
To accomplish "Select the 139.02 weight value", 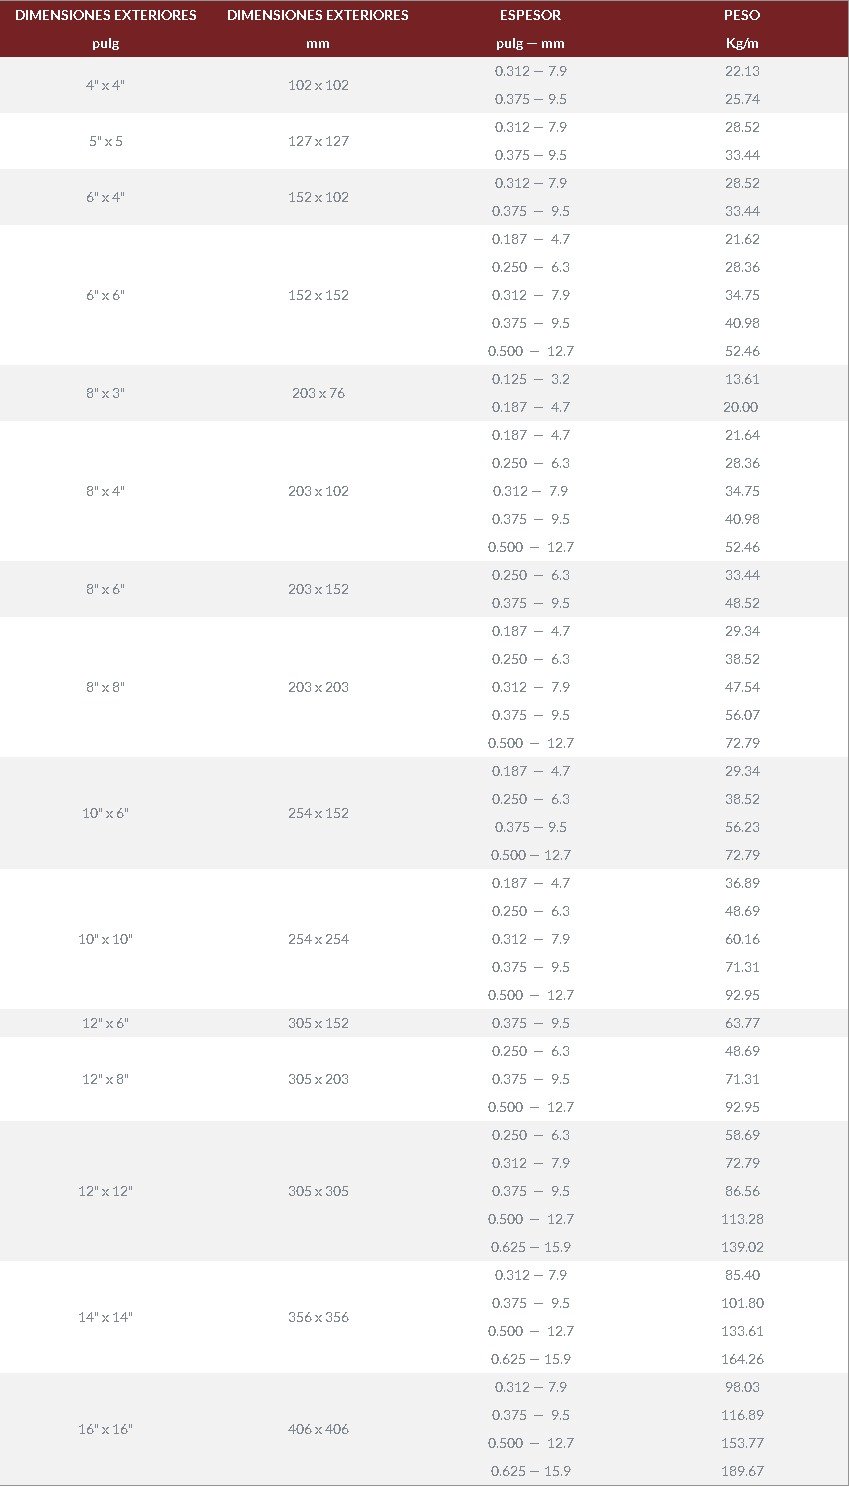I will tap(742, 1247).
